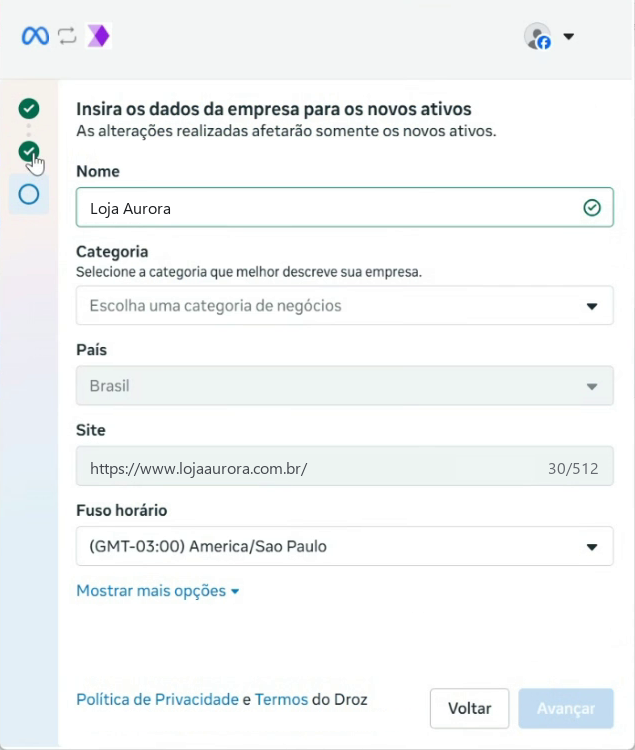Click the green validation check in Nome field
Screen dimensions: 635x750
pyautogui.click(x=592, y=208)
